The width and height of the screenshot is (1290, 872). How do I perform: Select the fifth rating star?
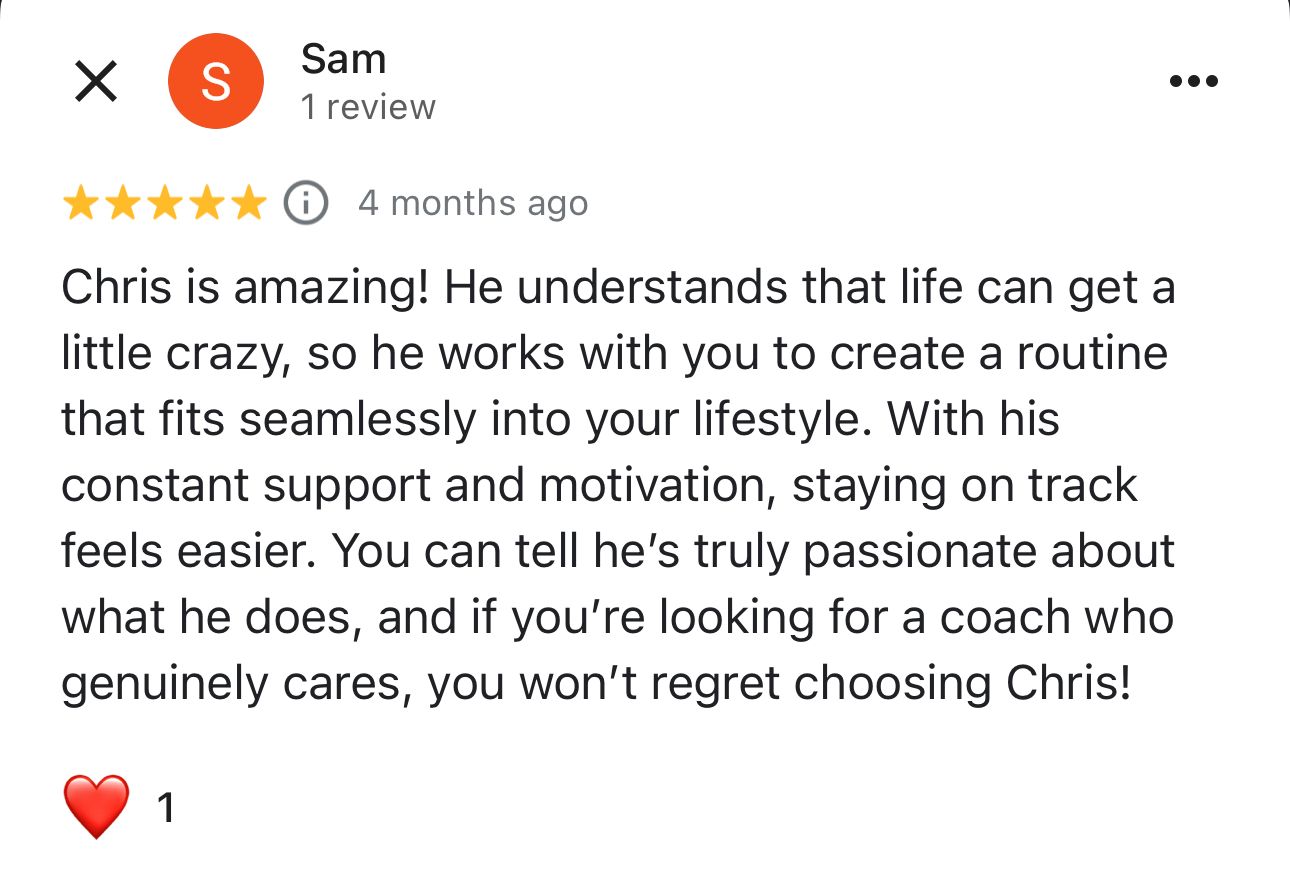point(246,204)
